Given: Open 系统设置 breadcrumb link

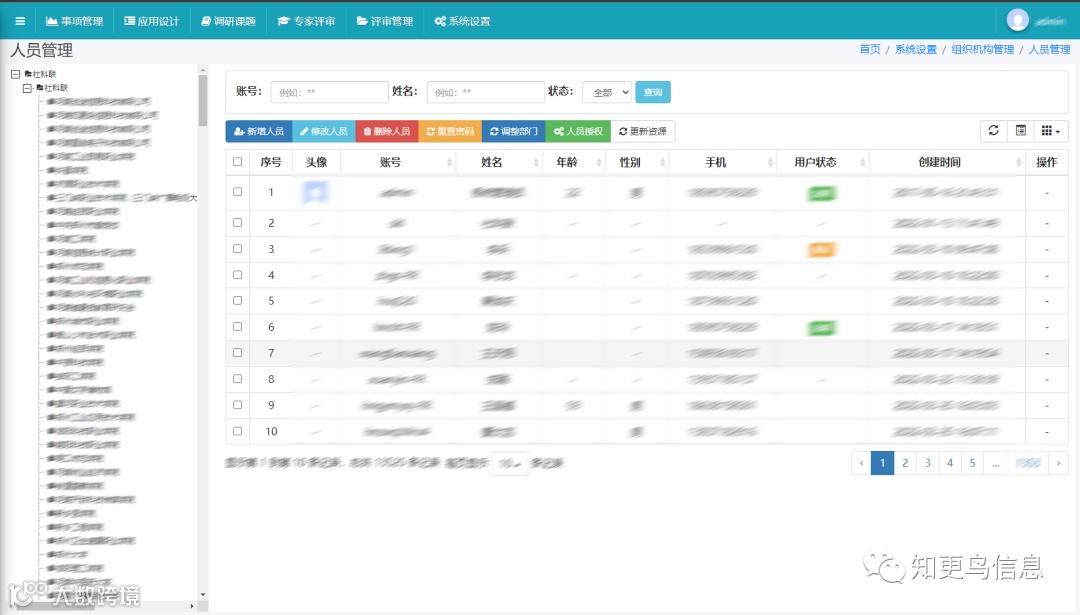Looking at the screenshot, I should pos(915,49).
